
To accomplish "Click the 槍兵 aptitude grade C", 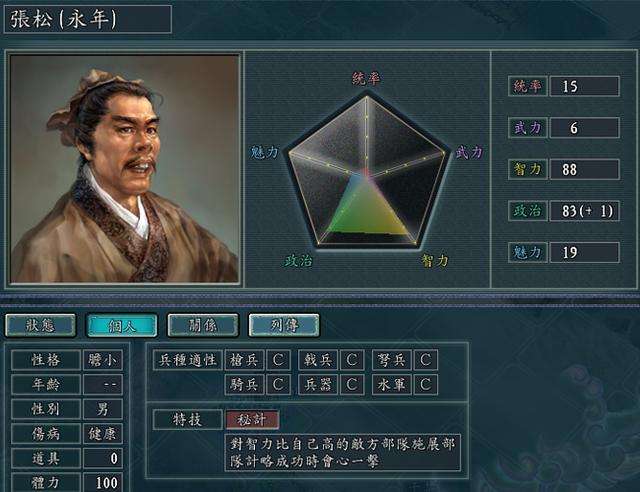I will (278, 360).
